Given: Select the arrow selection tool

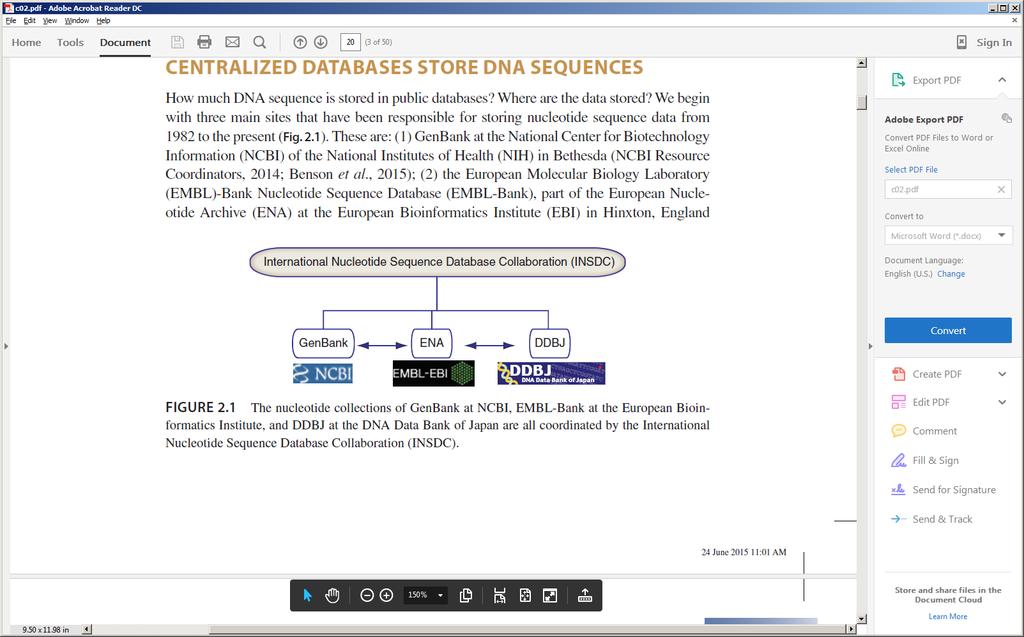Looking at the screenshot, I should (x=308, y=595).
